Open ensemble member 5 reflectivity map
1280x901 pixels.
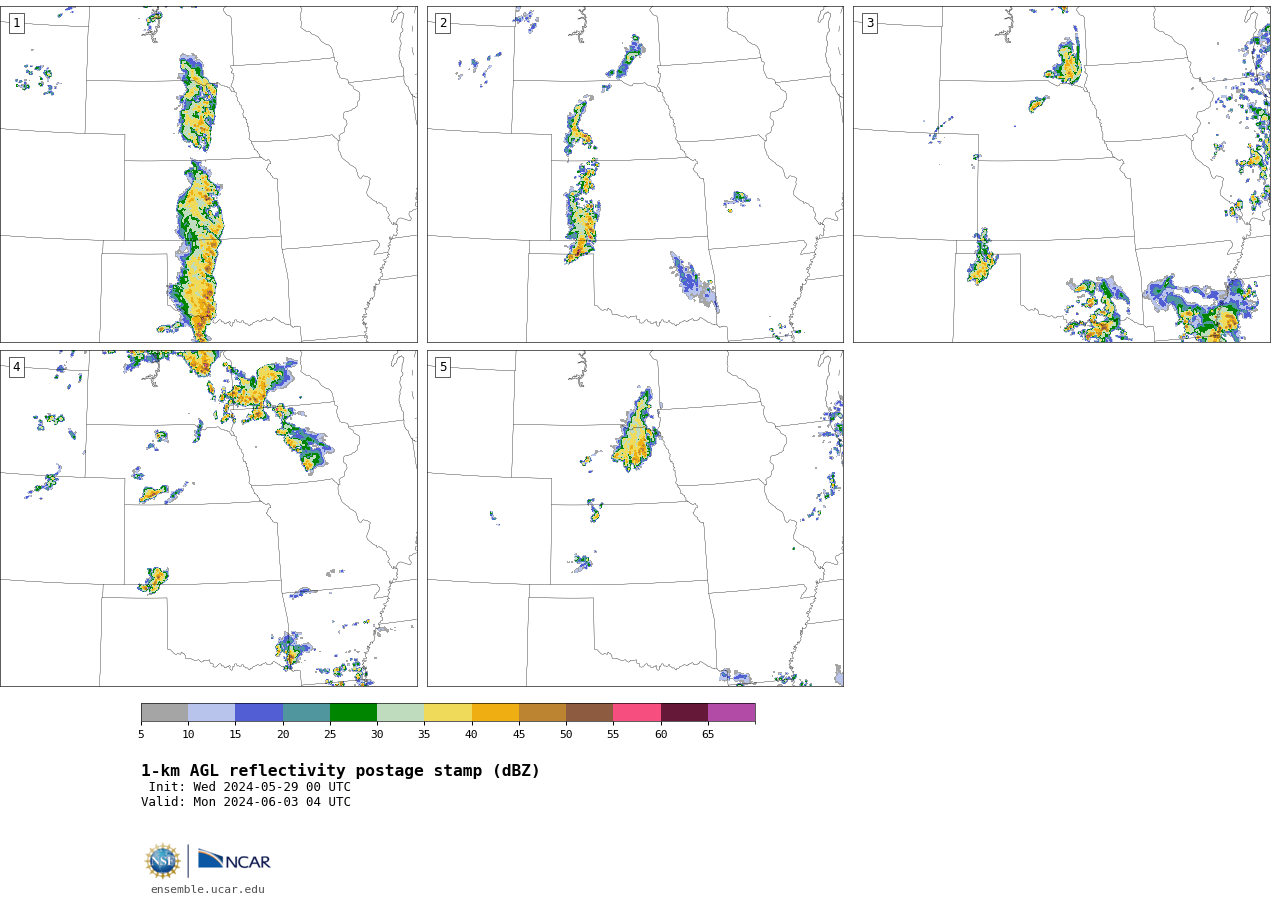pos(635,518)
